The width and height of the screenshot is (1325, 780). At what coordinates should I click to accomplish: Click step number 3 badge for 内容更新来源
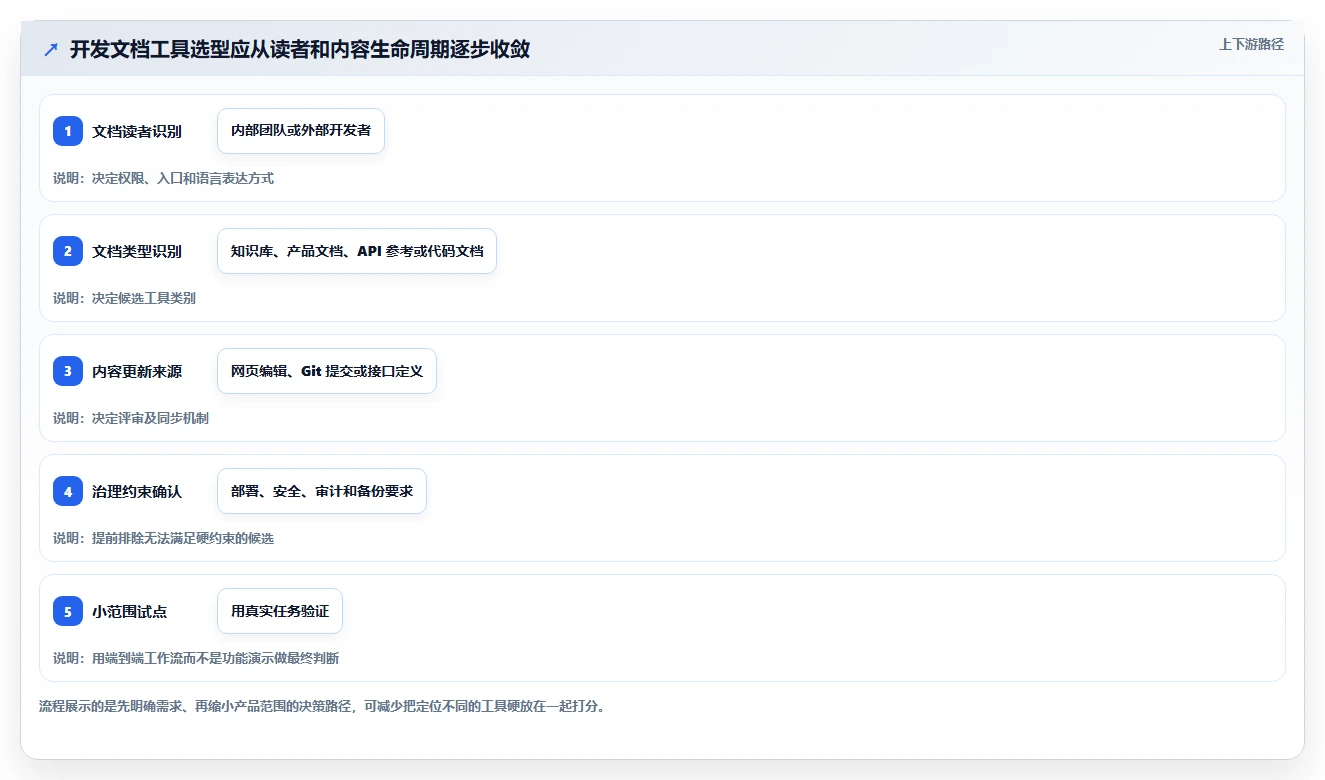point(68,371)
